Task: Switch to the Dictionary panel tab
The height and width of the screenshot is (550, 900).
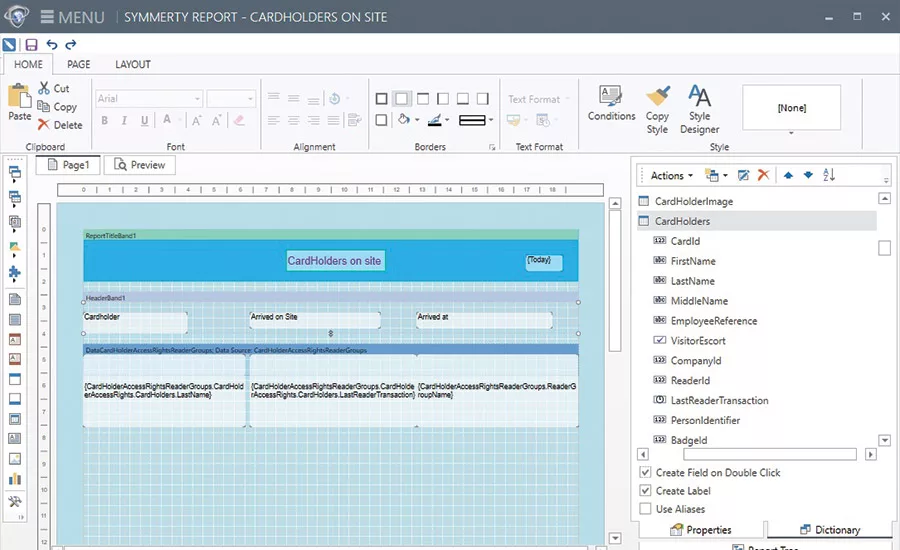Action: tap(830, 530)
